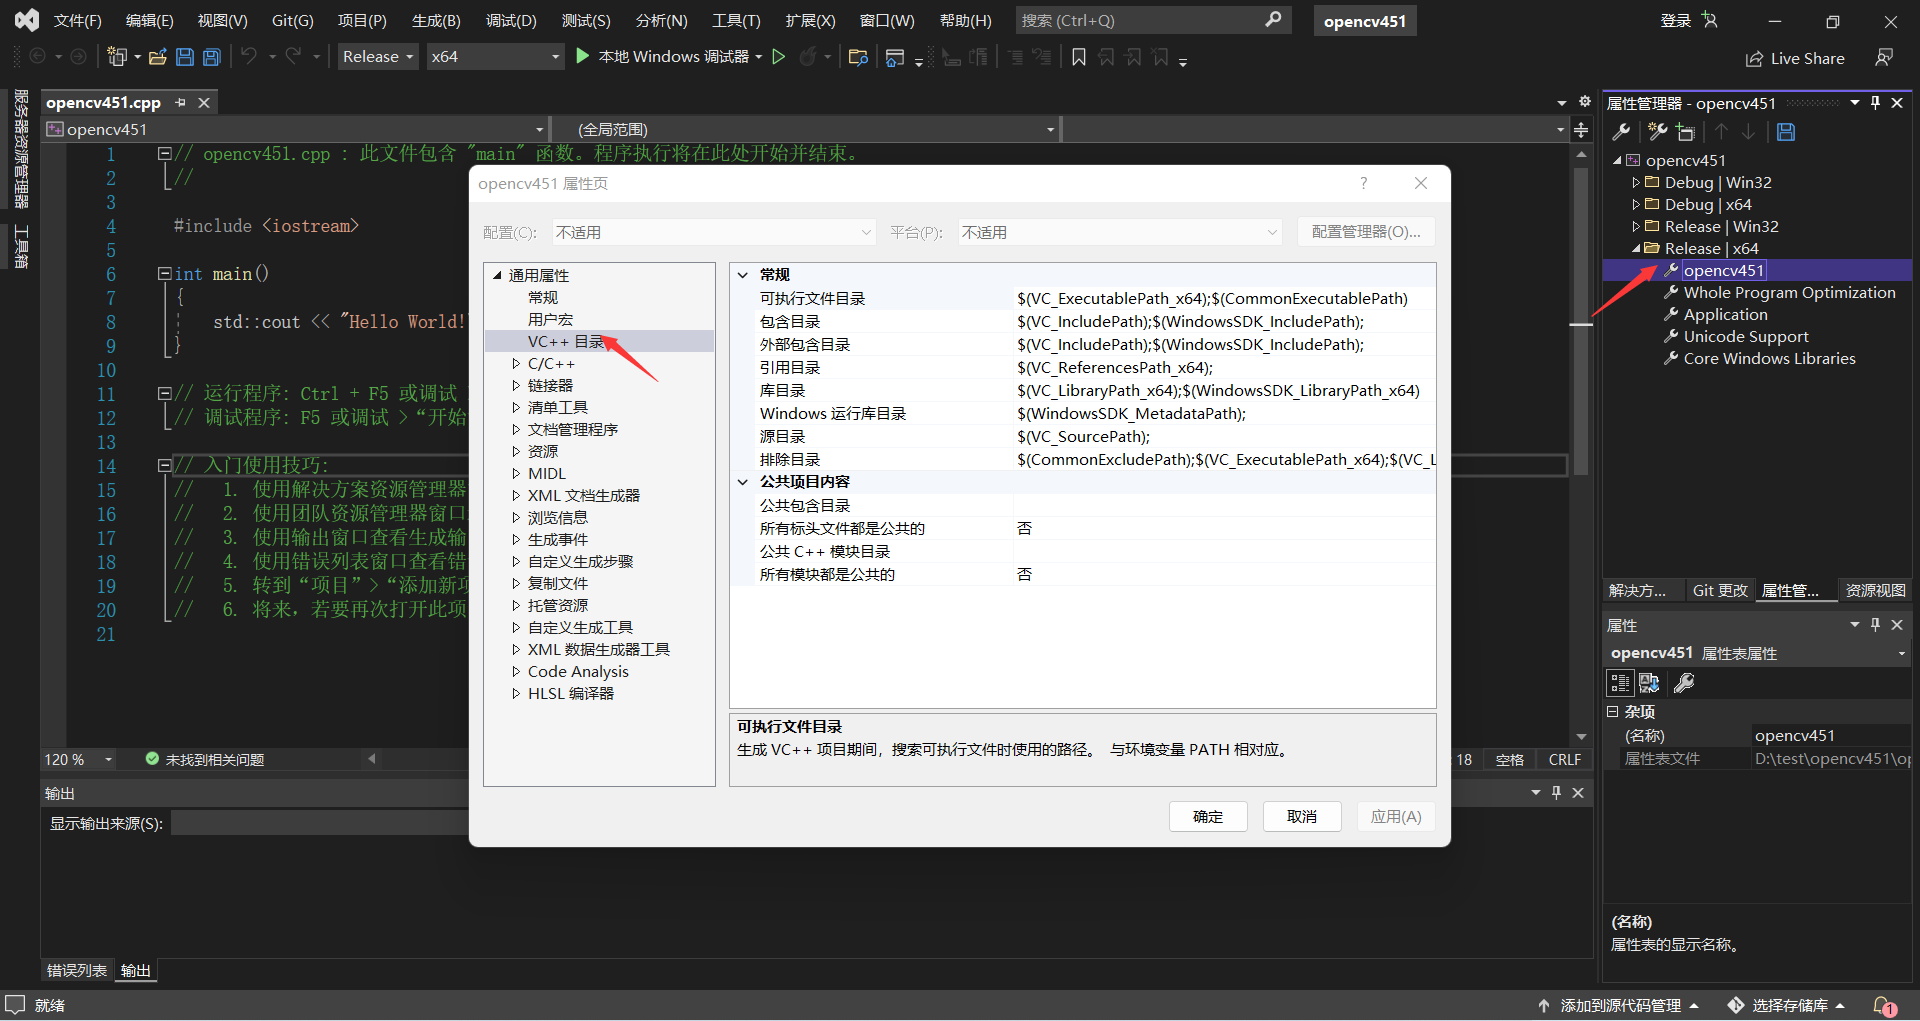The width and height of the screenshot is (1920, 1021).
Task: Switch to the Git 更改 tab
Action: pos(1720,591)
